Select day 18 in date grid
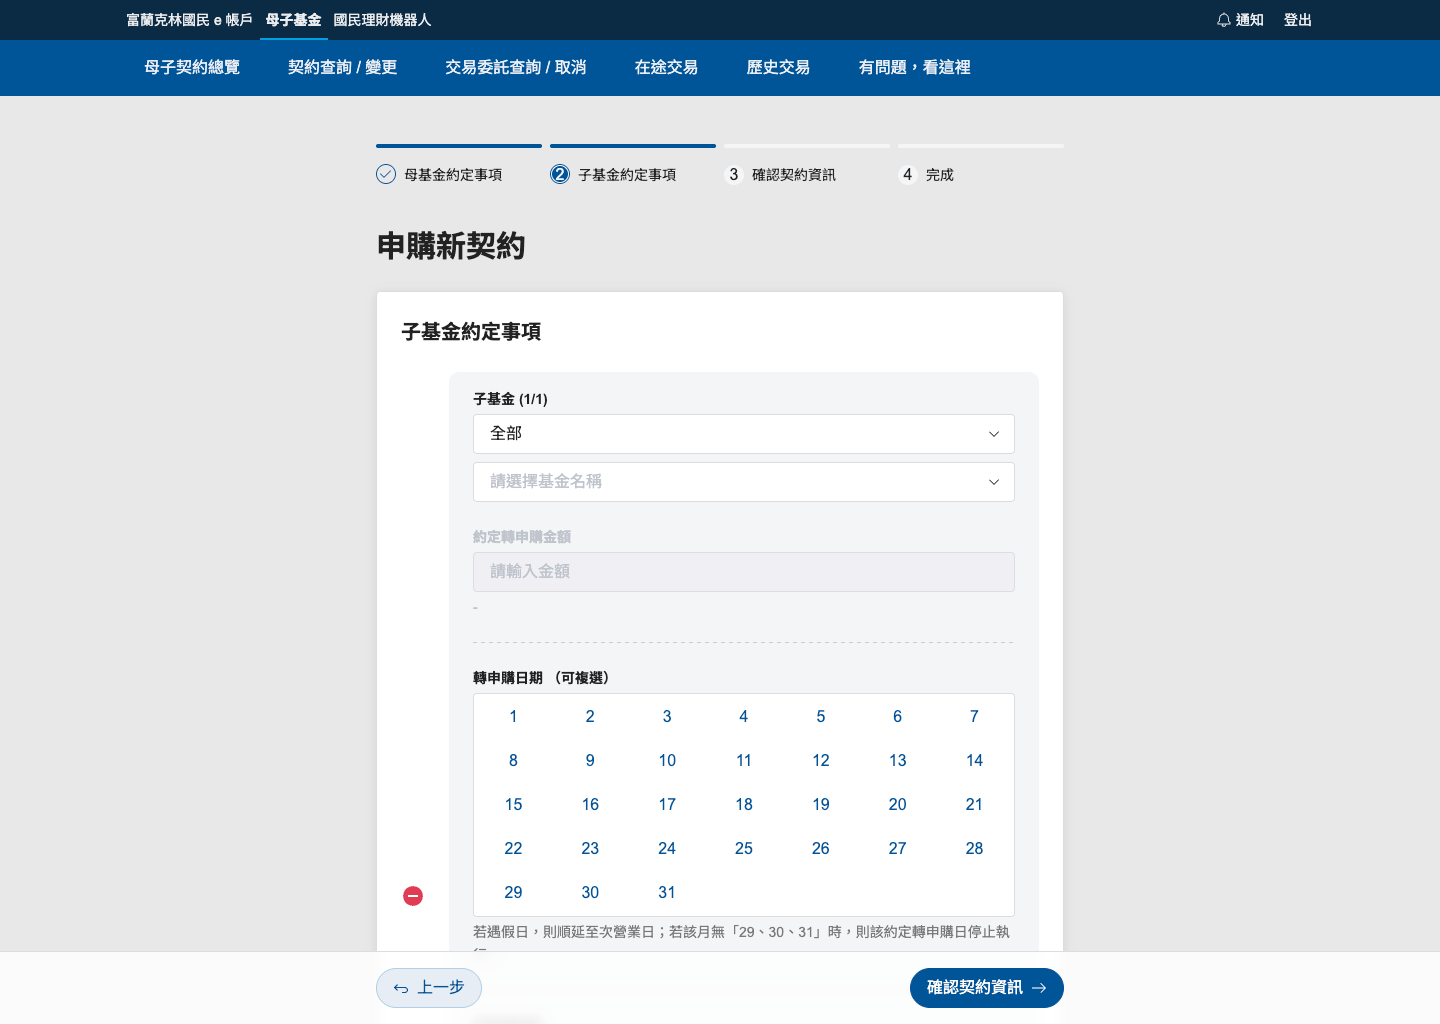Screen dimensions: 1440x1024 744,804
